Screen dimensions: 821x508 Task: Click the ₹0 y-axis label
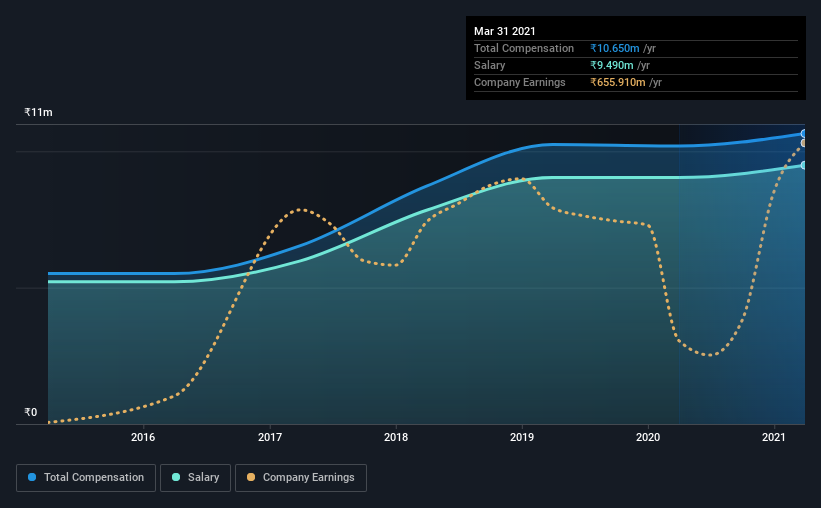30,412
